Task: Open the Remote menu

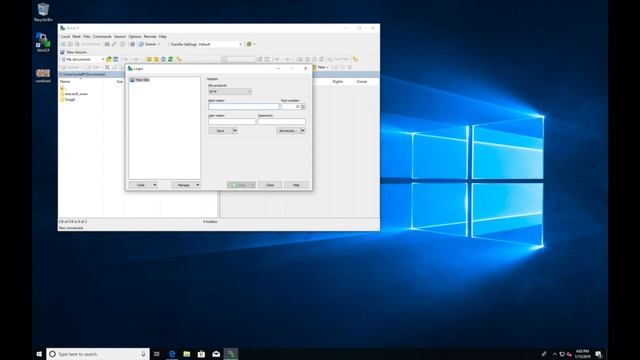Action: [x=150, y=36]
